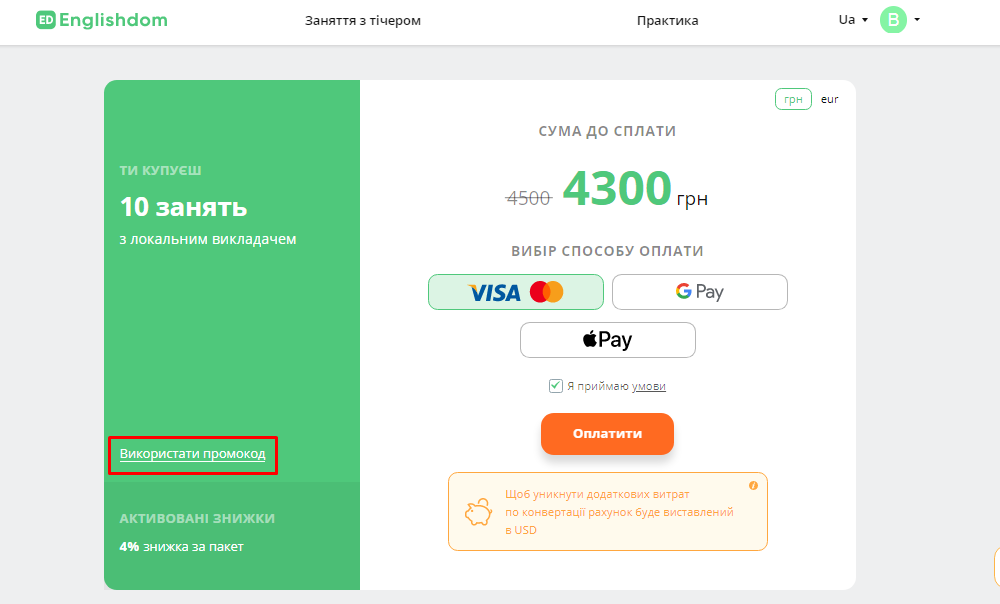
Task: Expand the user profile dropdown arrow
Action: pos(917,19)
